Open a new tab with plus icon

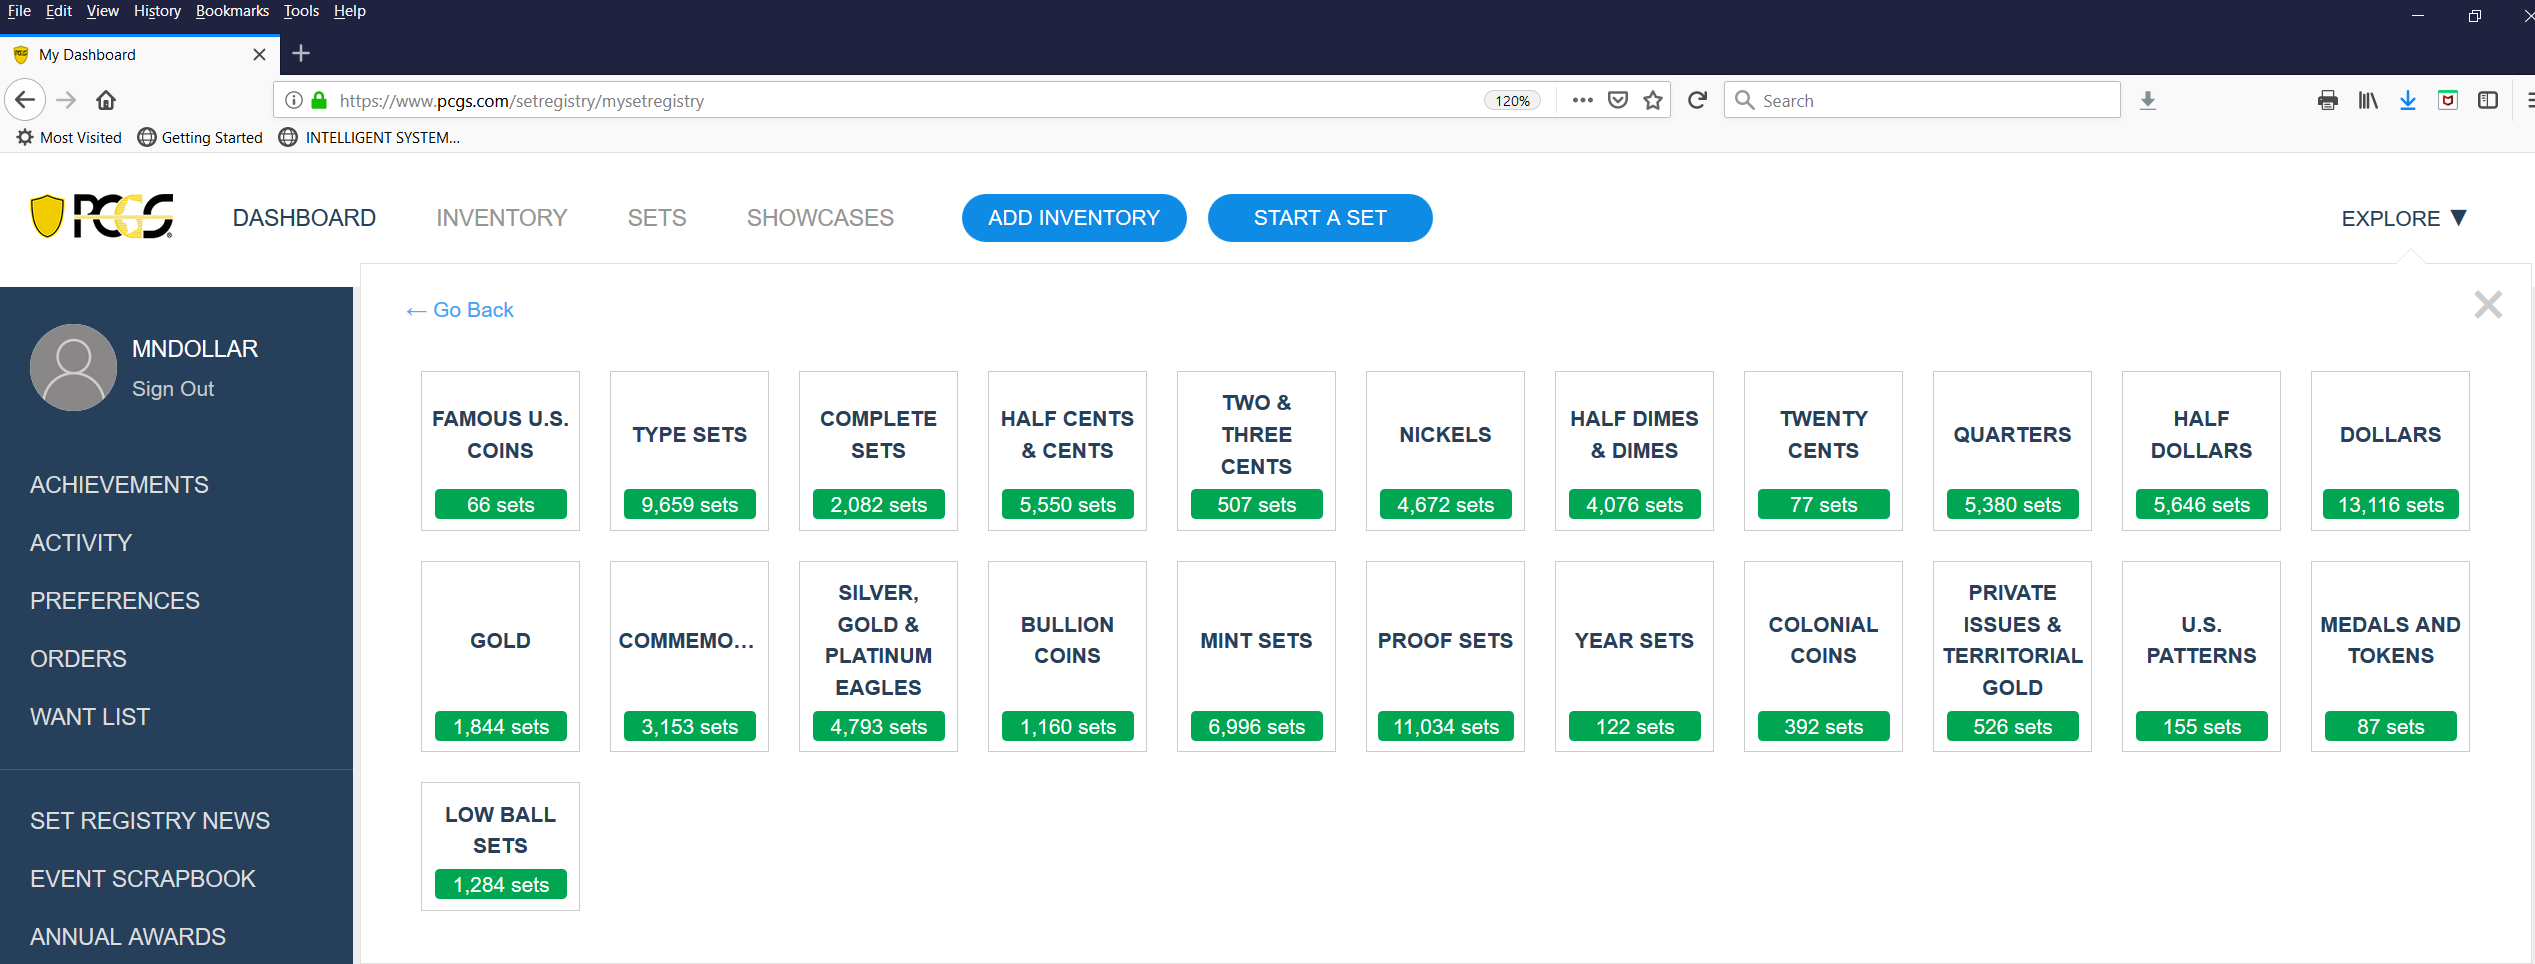(301, 53)
